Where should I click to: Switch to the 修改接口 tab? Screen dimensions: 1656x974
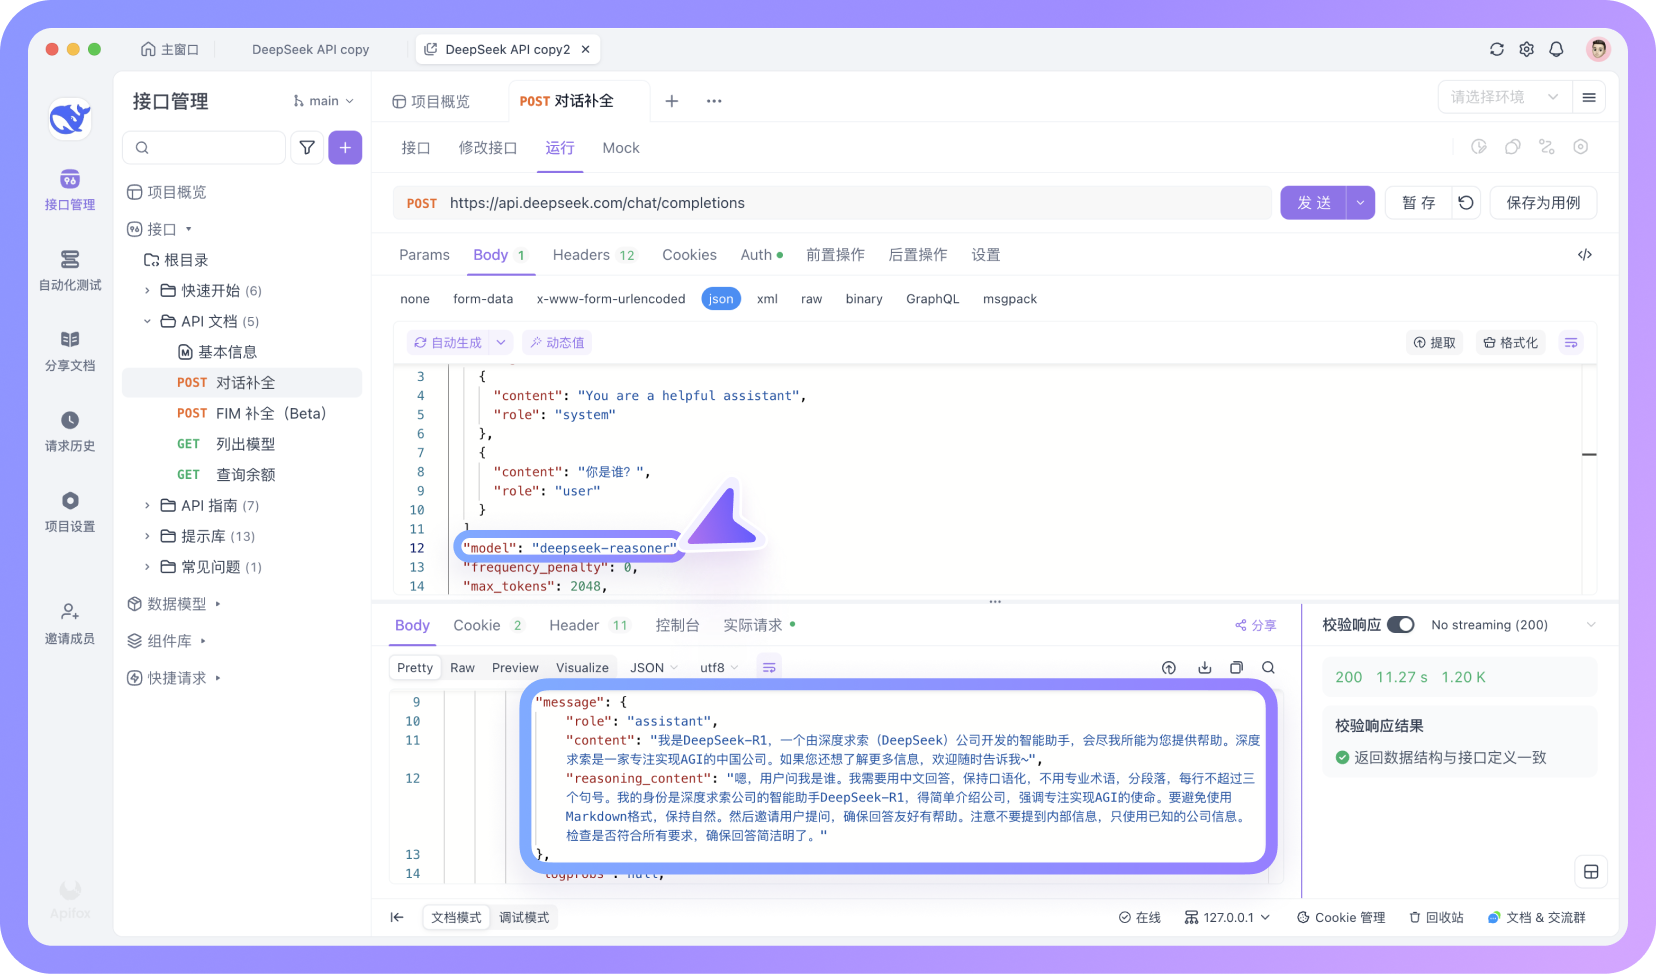tap(488, 148)
